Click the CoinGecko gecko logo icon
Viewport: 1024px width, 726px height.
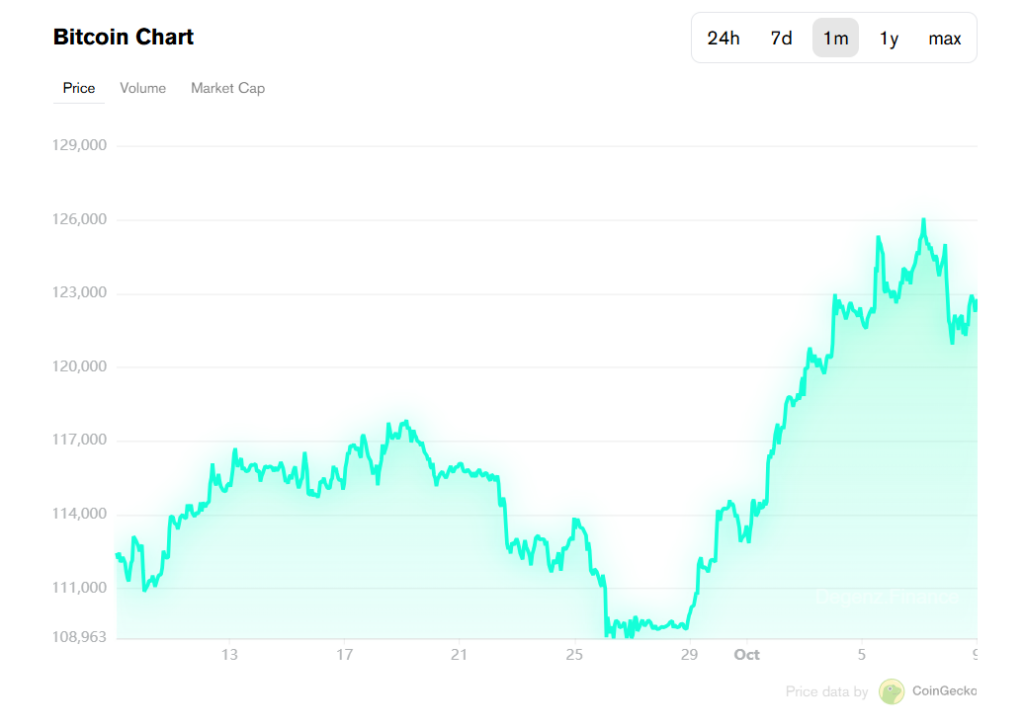(x=891, y=691)
